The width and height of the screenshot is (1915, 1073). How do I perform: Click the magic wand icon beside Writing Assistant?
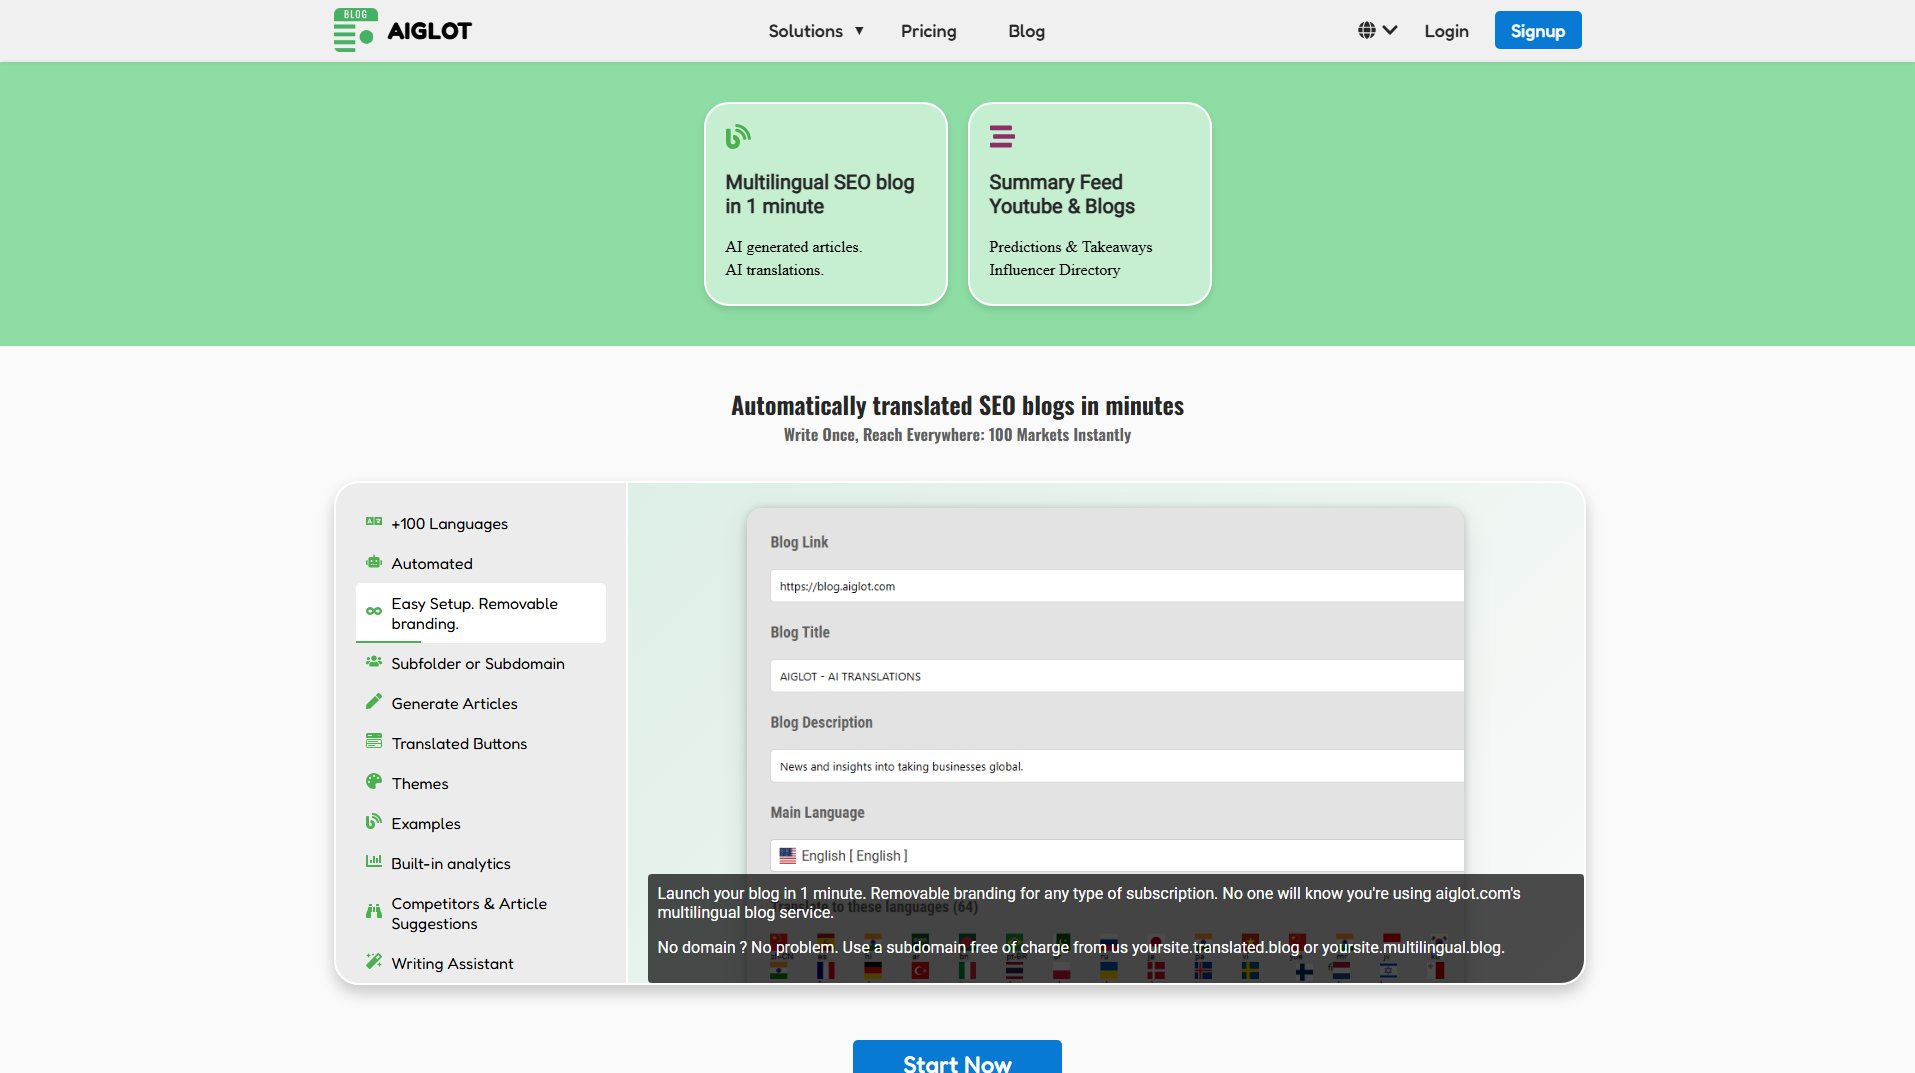[x=374, y=961]
